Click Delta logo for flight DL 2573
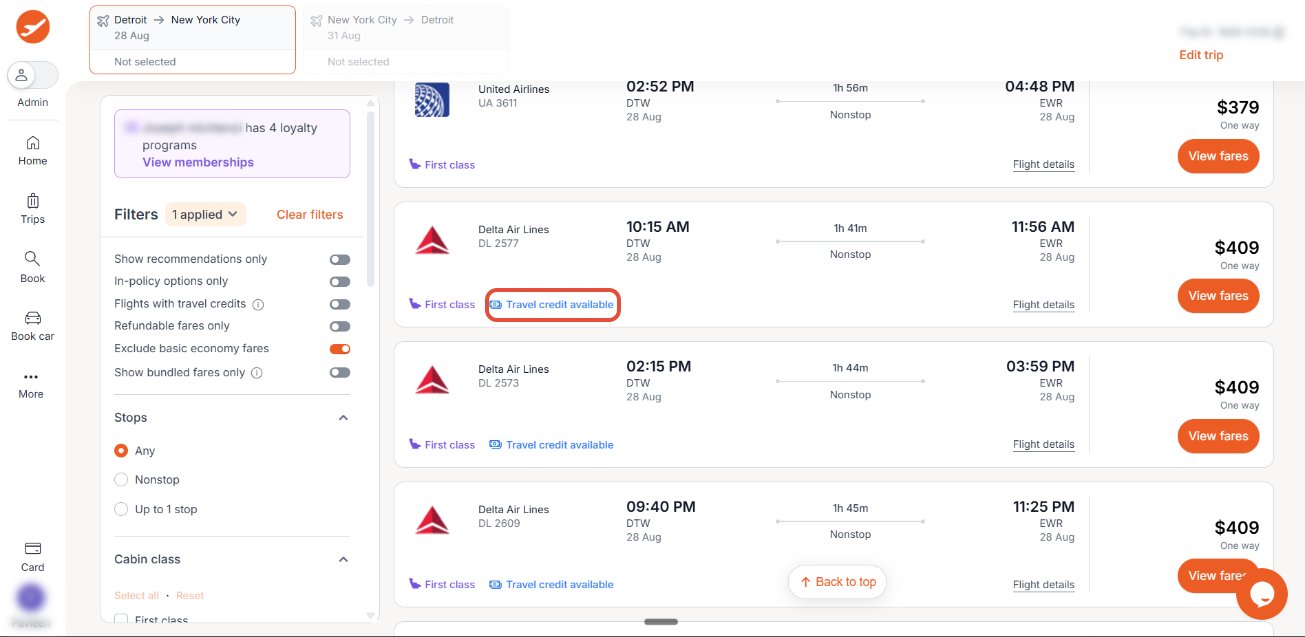This screenshot has width=1305, height=637. (x=432, y=380)
